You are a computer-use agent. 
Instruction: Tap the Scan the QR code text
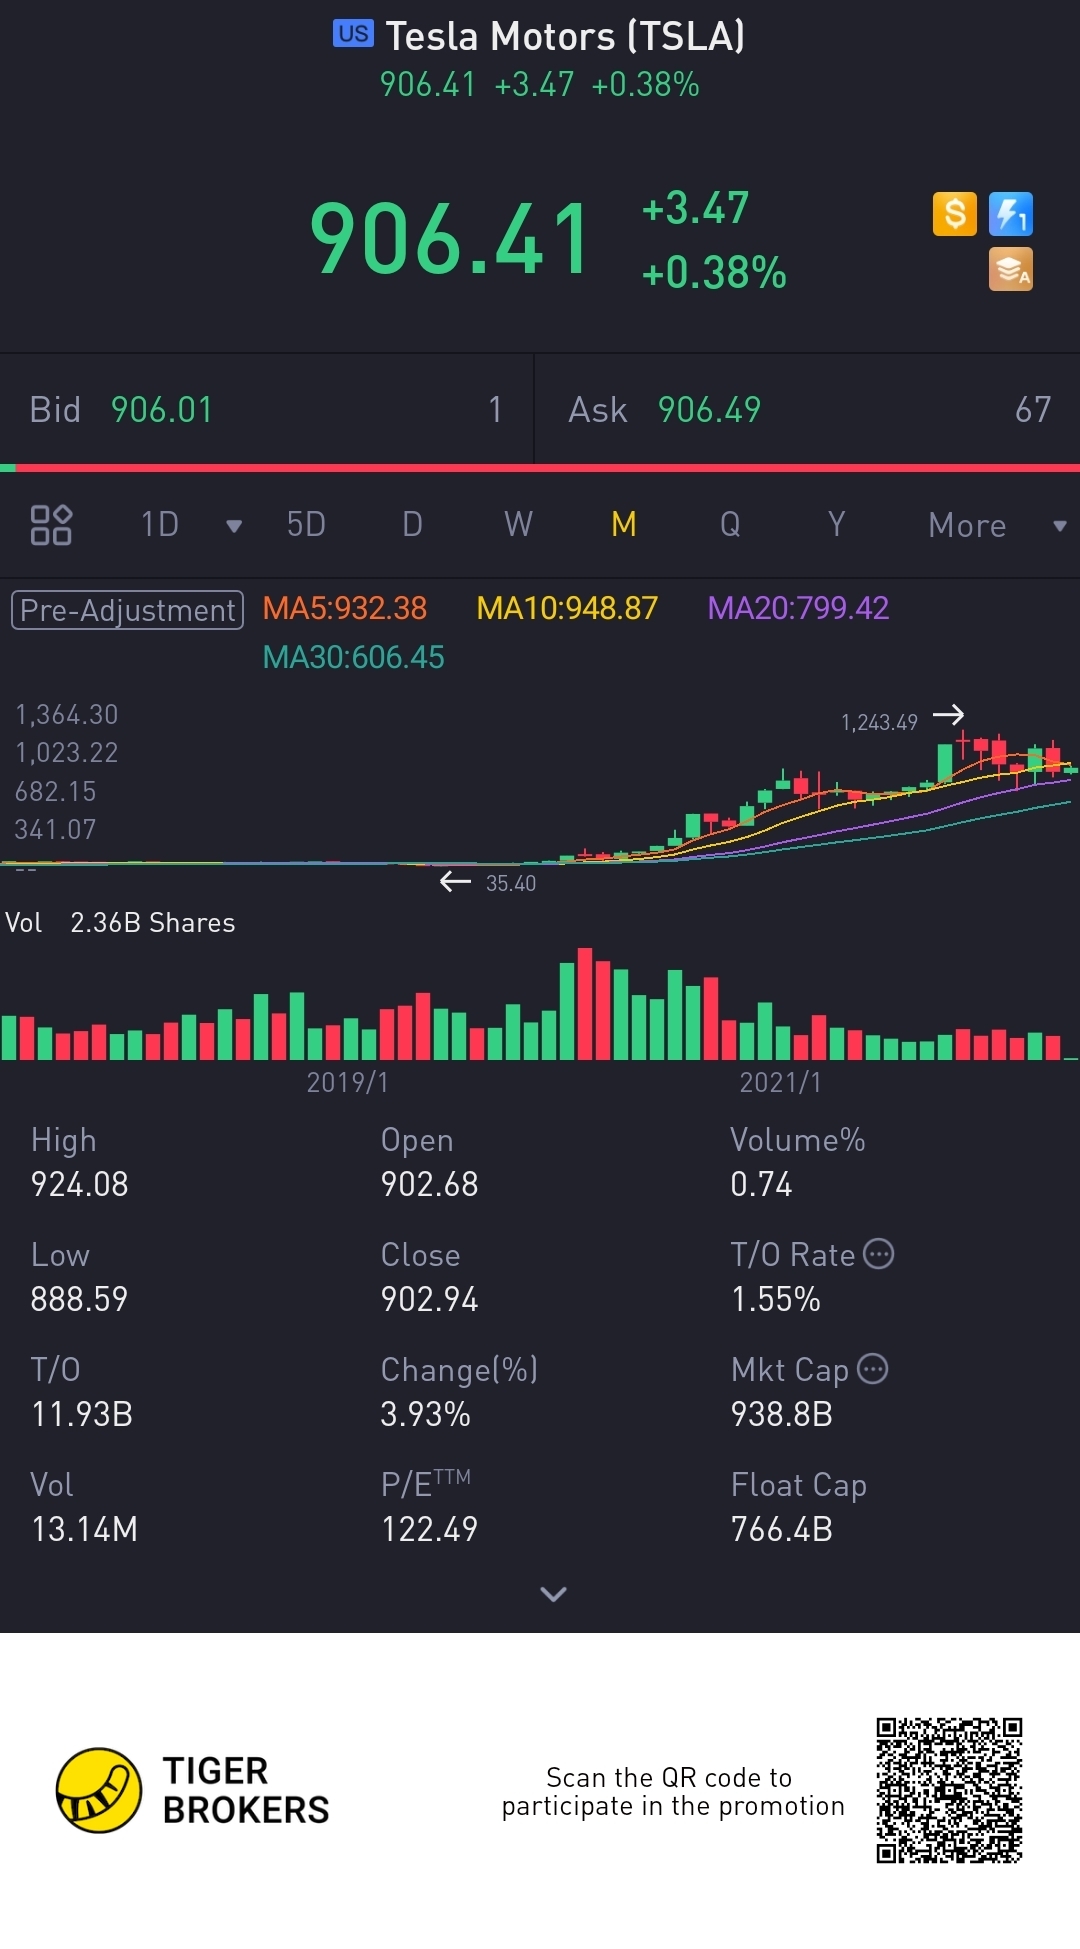coord(673,1791)
